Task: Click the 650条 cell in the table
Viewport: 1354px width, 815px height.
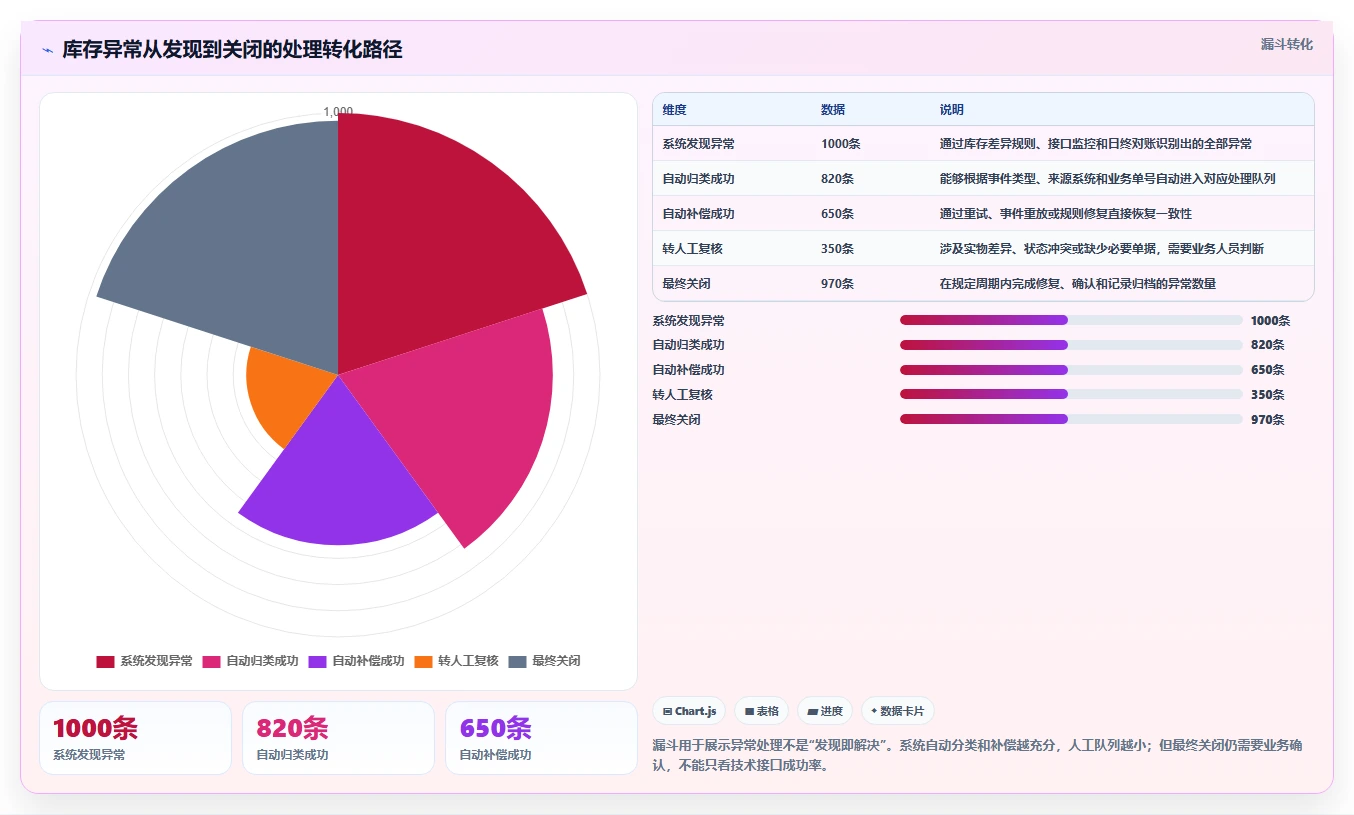Action: pos(837,214)
